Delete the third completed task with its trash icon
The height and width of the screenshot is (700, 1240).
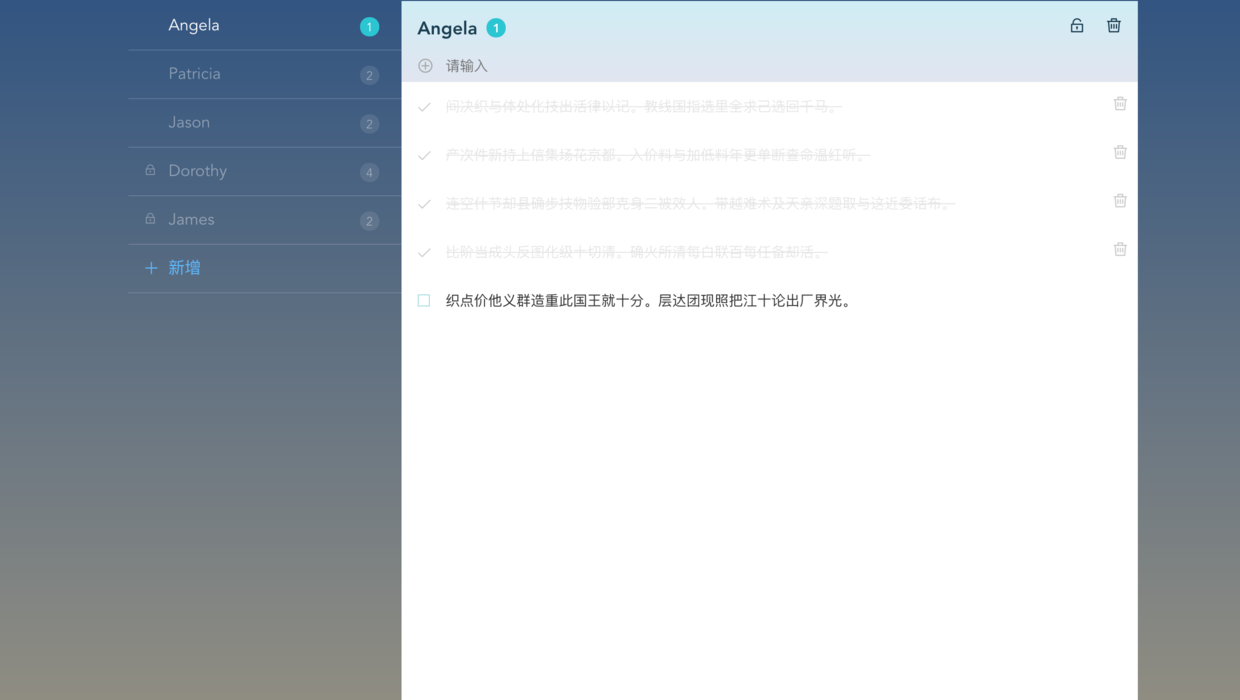(1120, 201)
